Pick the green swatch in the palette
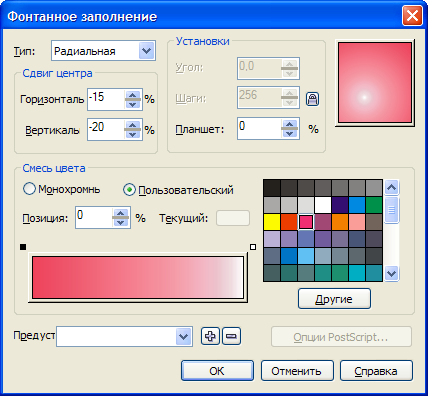The width and height of the screenshot is (428, 396). coord(374,205)
